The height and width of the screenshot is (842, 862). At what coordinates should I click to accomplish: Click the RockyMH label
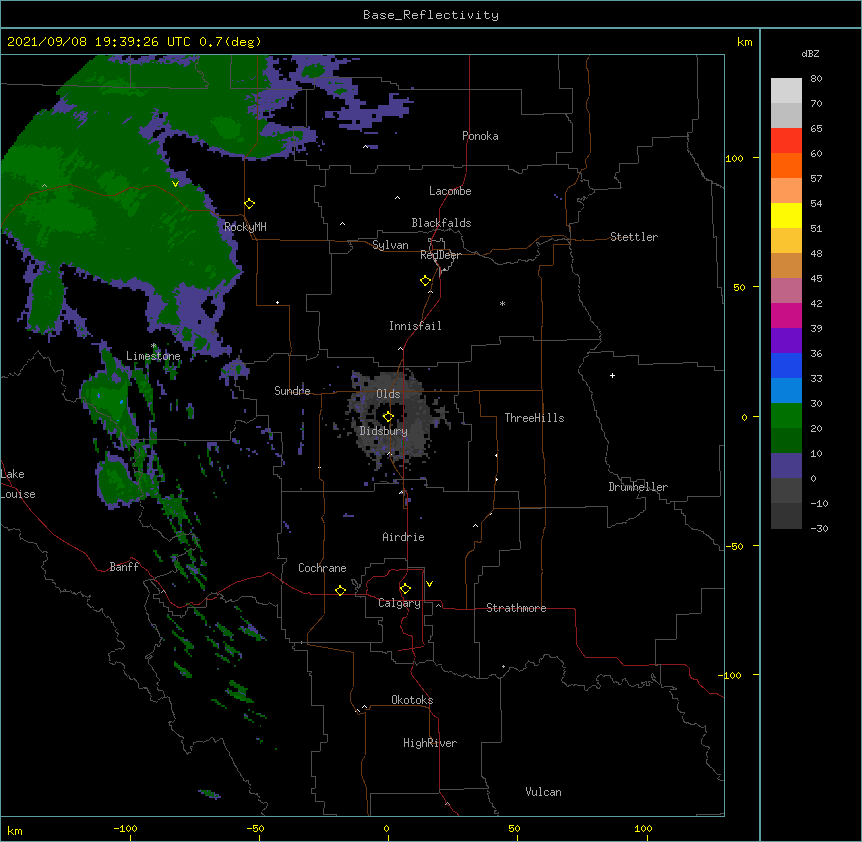tap(245, 227)
